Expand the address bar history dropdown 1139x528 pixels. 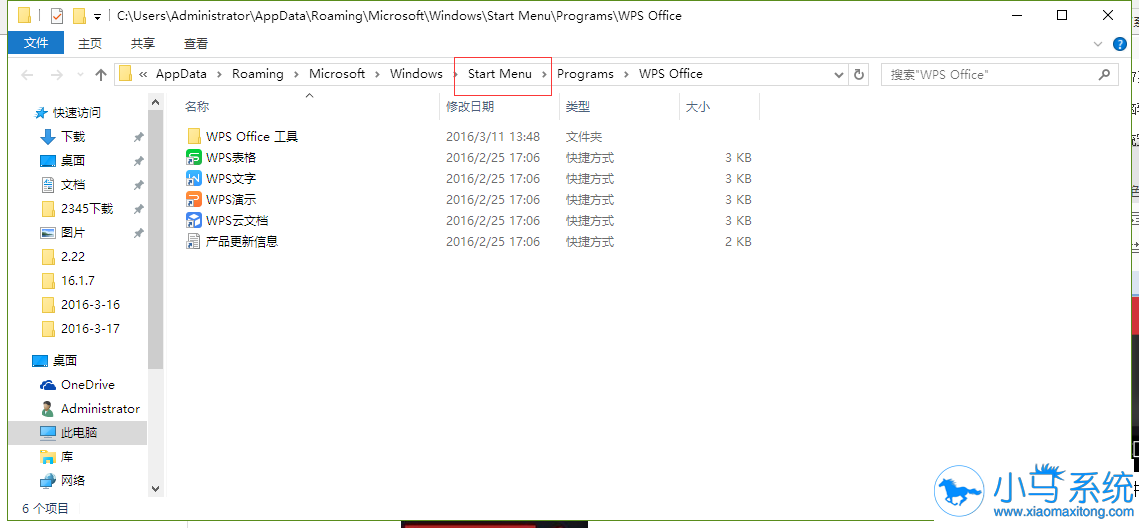(x=839, y=74)
